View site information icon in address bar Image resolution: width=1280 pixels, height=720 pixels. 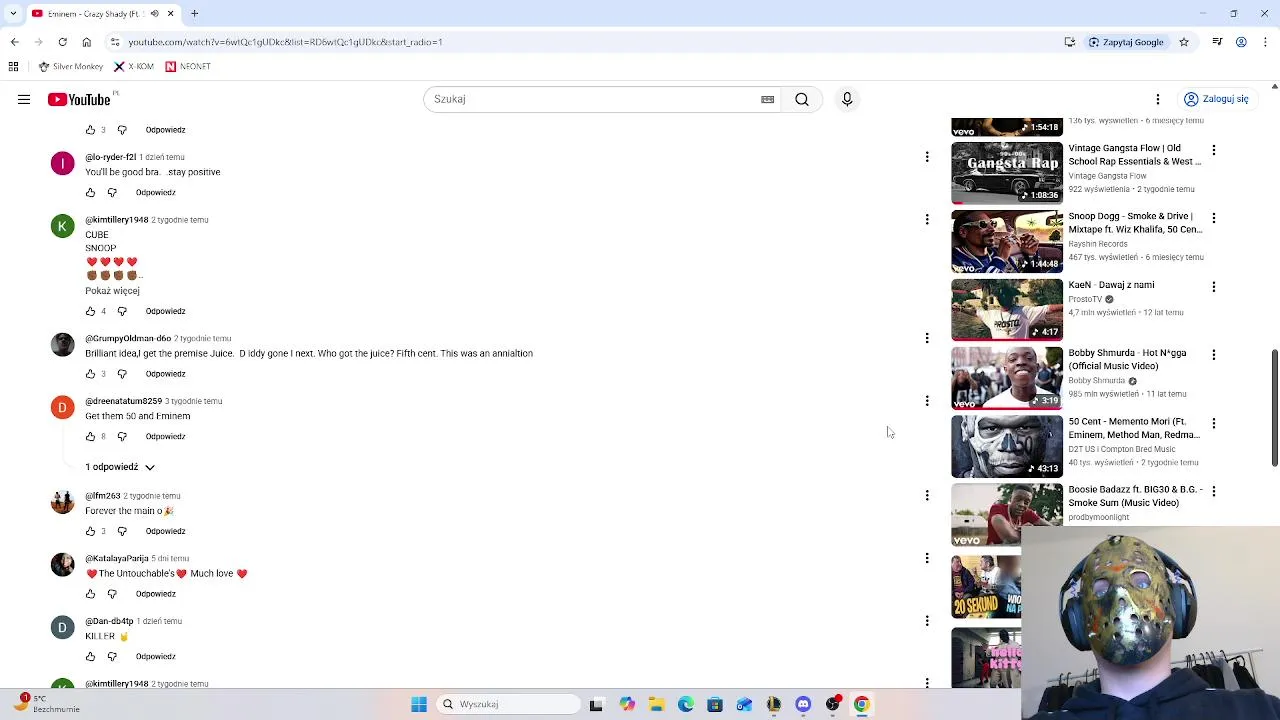(x=115, y=42)
